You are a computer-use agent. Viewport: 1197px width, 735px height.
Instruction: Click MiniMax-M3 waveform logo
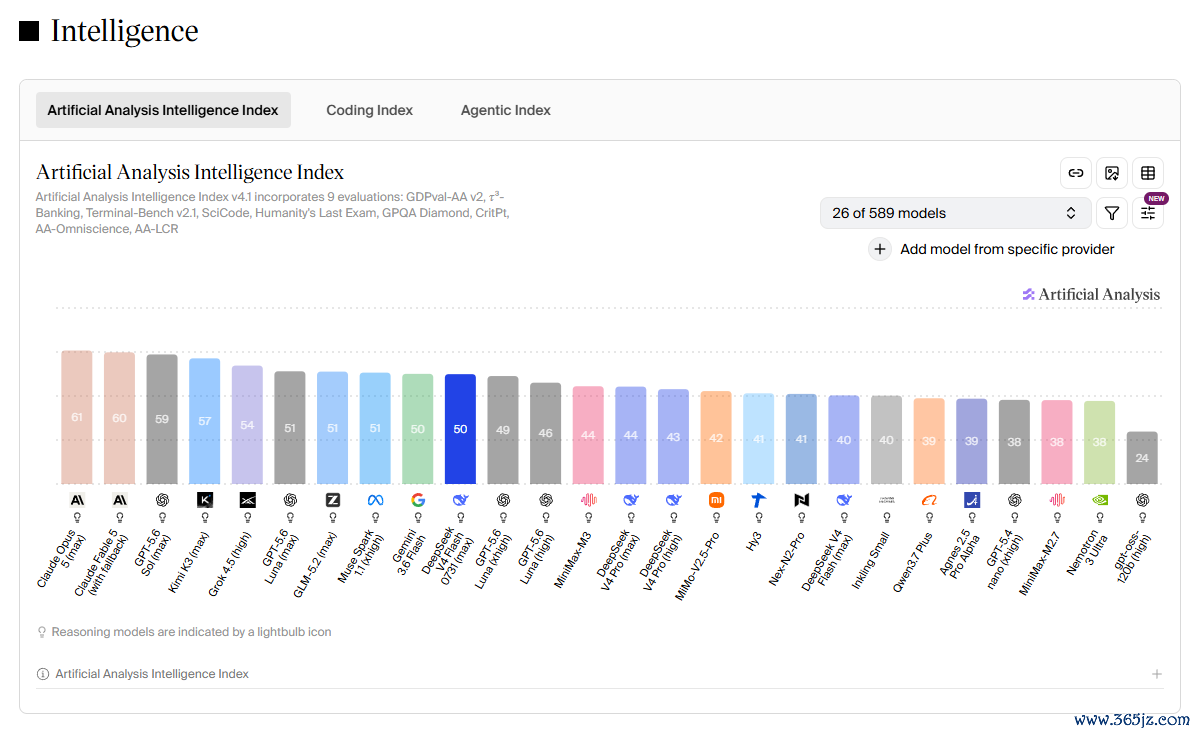point(588,500)
